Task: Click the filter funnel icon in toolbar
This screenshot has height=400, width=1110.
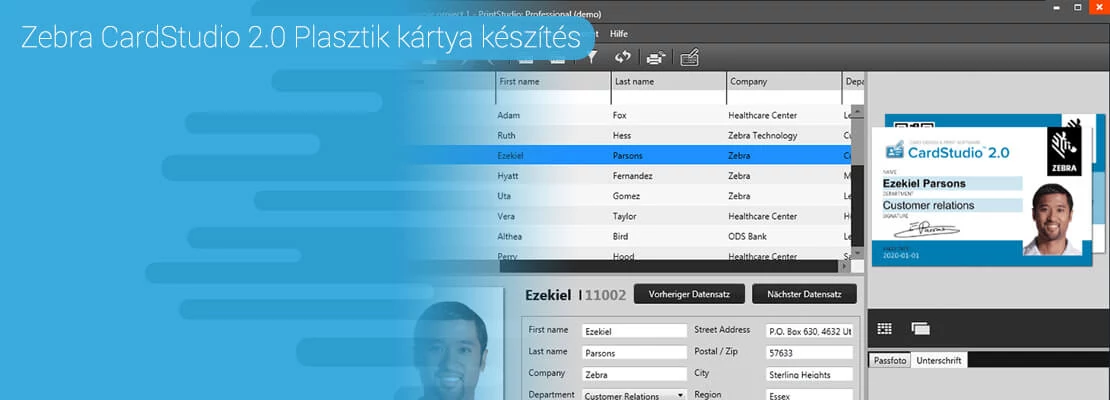Action: pyautogui.click(x=593, y=57)
